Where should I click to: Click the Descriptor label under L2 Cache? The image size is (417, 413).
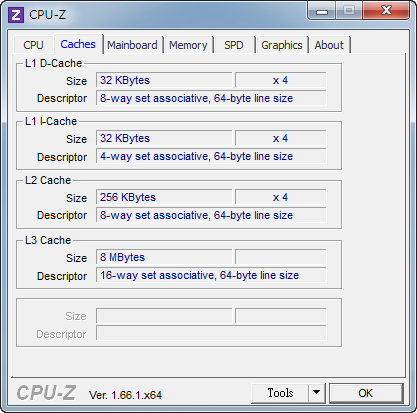[62, 215]
